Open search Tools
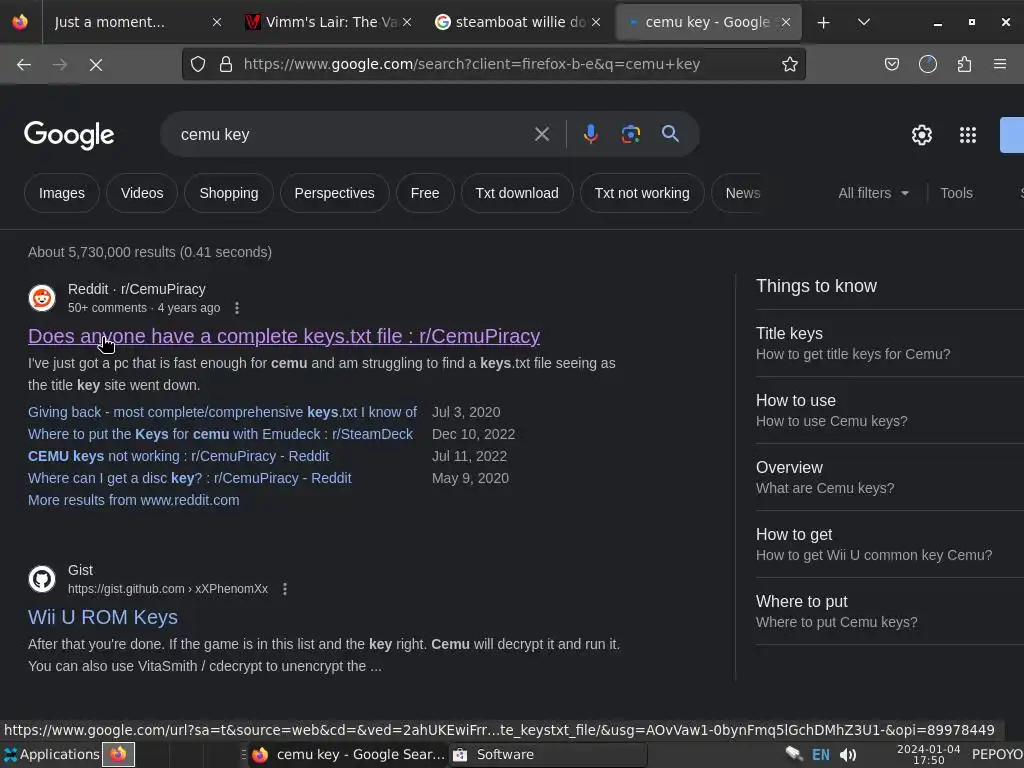 click(x=956, y=193)
